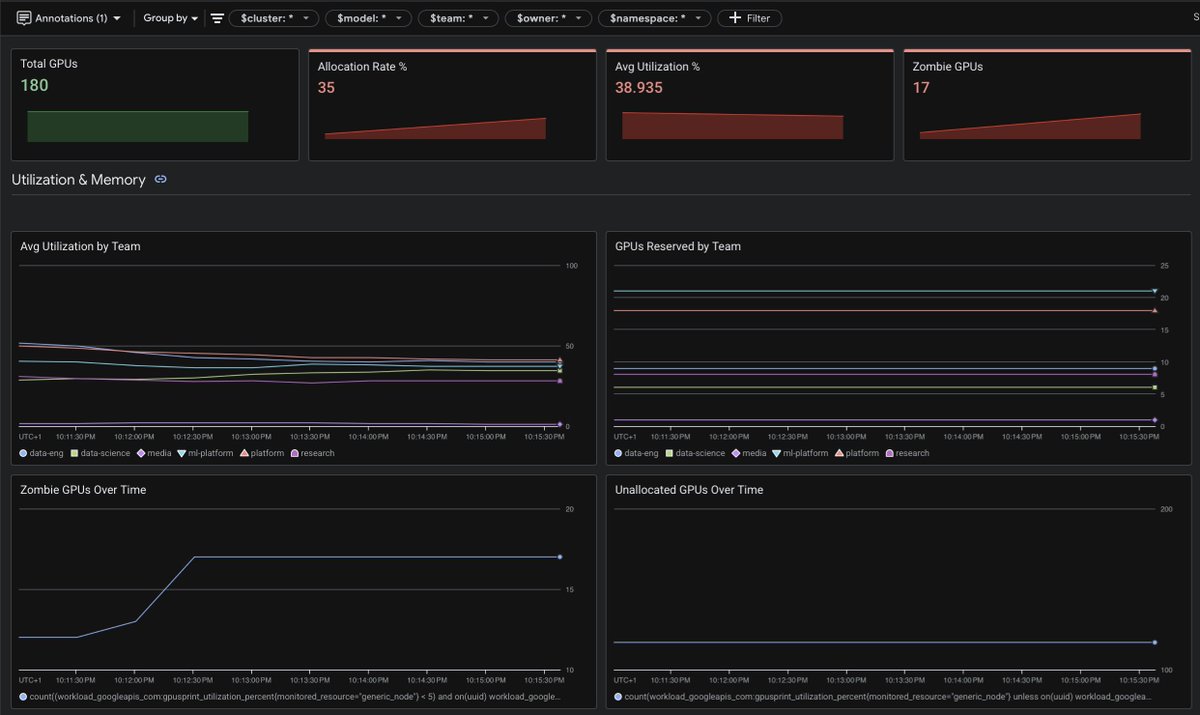
Task: Expand the $team filter chip
Action: (x=457, y=18)
